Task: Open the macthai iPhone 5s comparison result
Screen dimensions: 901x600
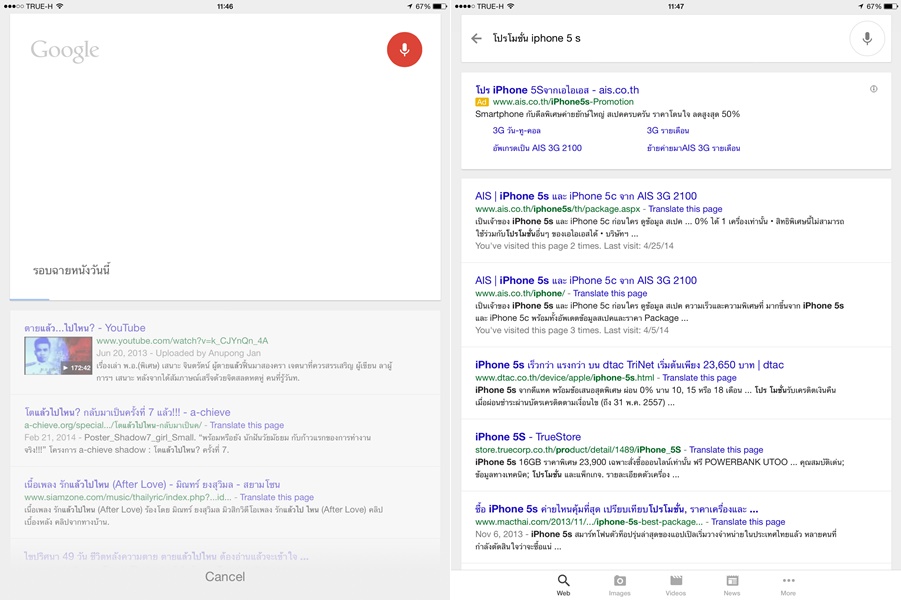Action: click(616, 509)
